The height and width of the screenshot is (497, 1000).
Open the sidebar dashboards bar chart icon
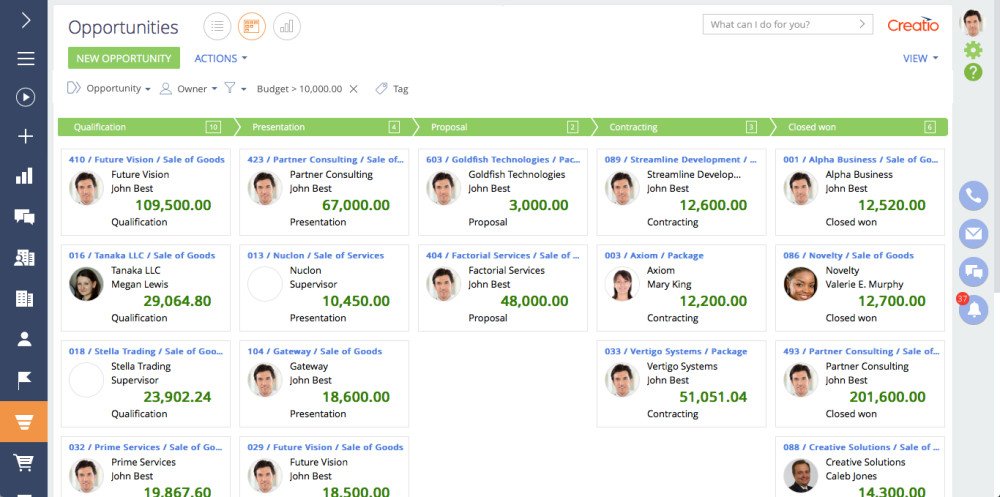[x=24, y=175]
